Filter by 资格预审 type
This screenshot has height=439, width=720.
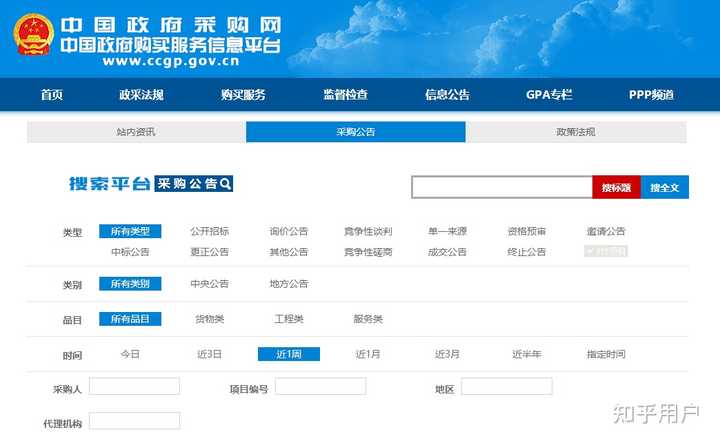pyautogui.click(x=527, y=231)
